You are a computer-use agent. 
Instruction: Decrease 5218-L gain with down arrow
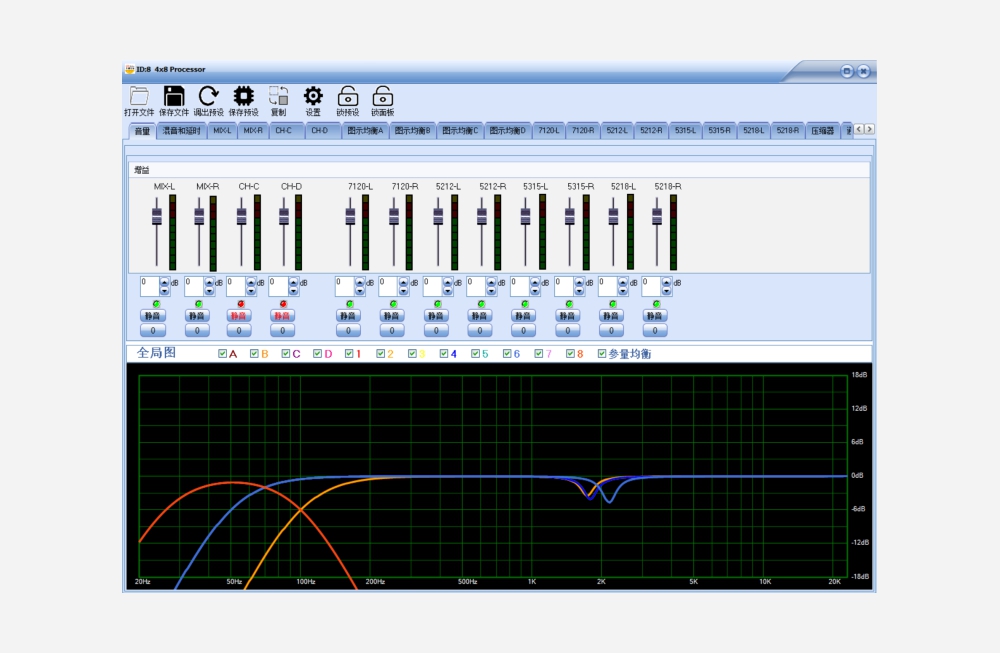pos(622,291)
